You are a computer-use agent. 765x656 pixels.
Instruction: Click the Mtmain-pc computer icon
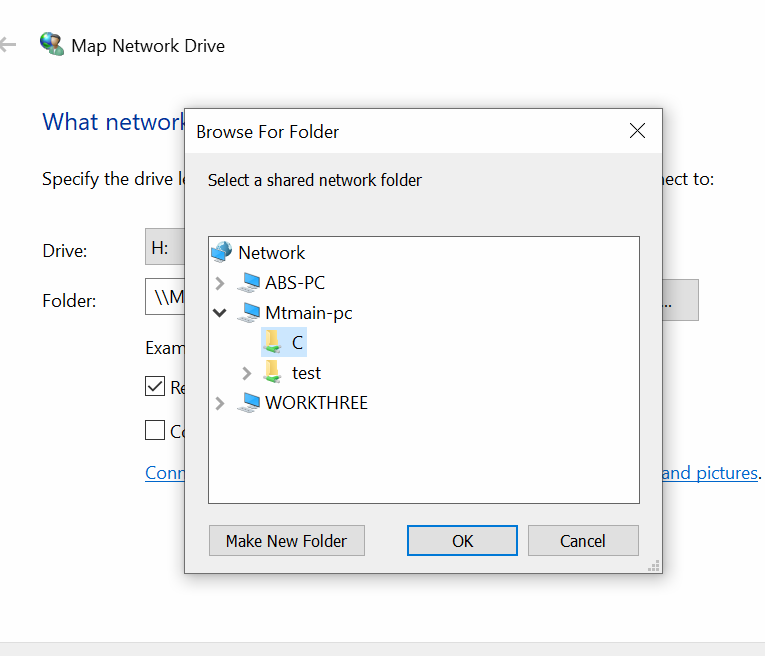[249, 313]
